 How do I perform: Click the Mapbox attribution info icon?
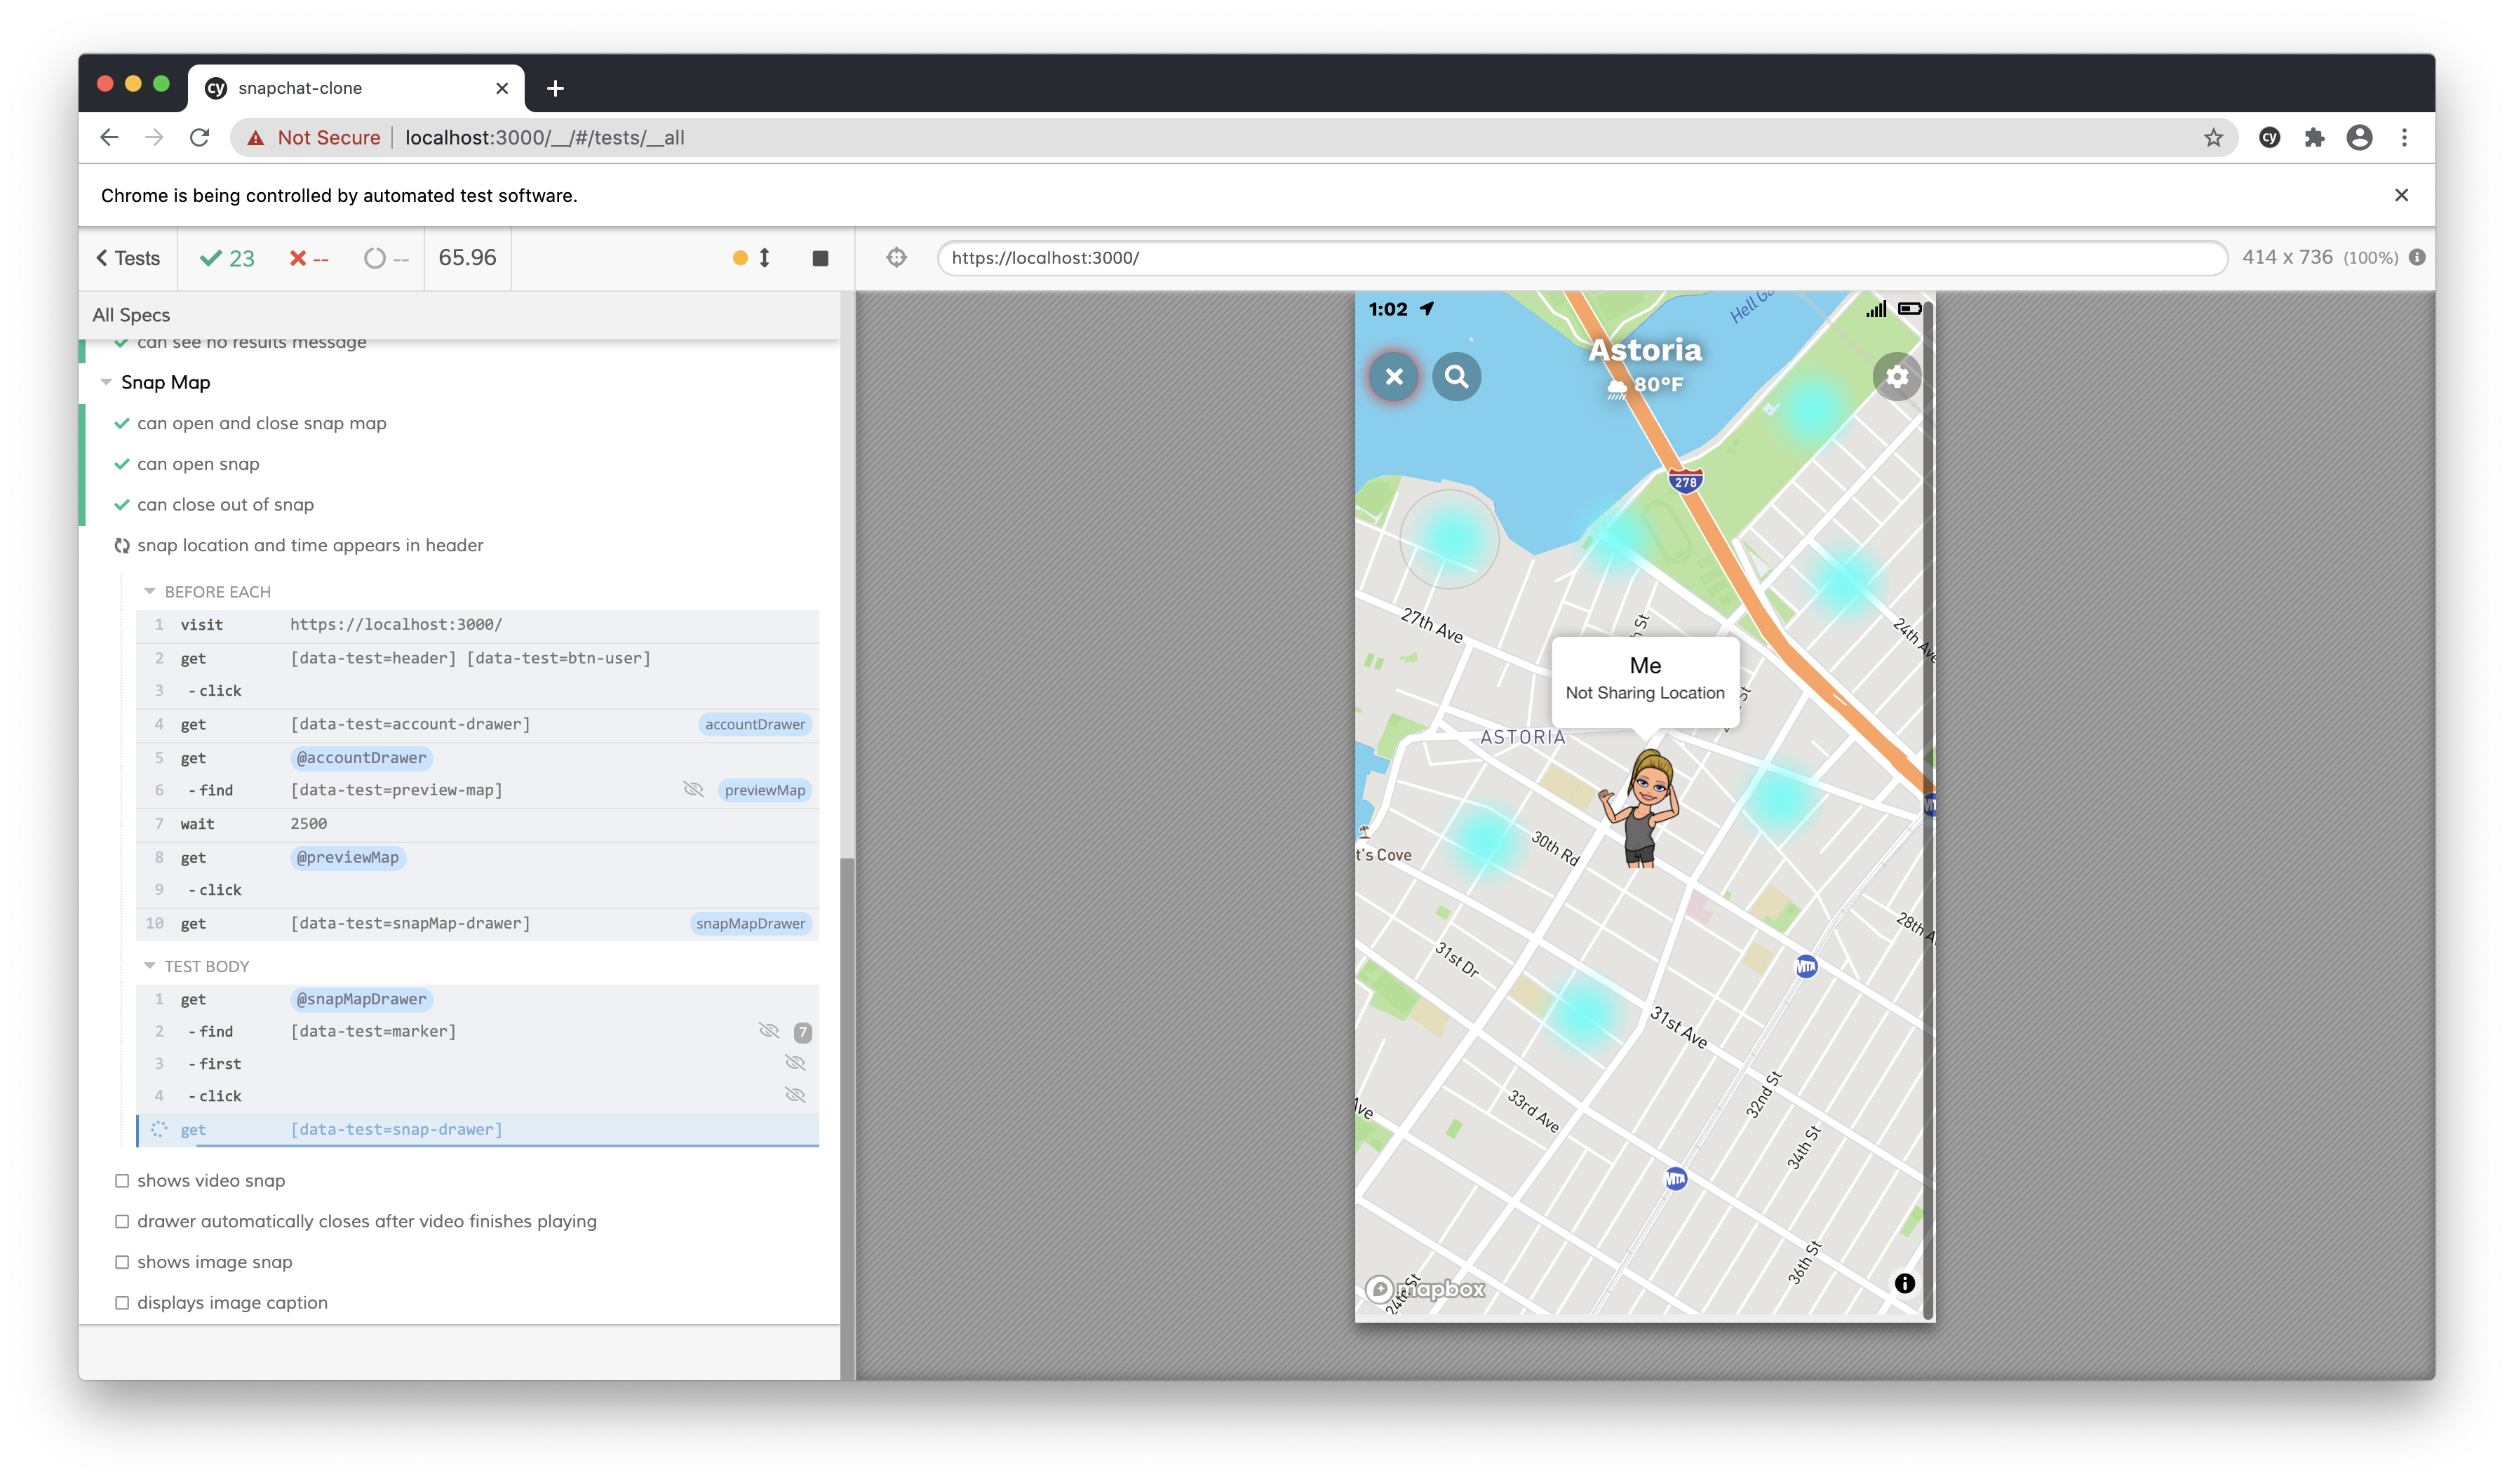(1904, 1283)
